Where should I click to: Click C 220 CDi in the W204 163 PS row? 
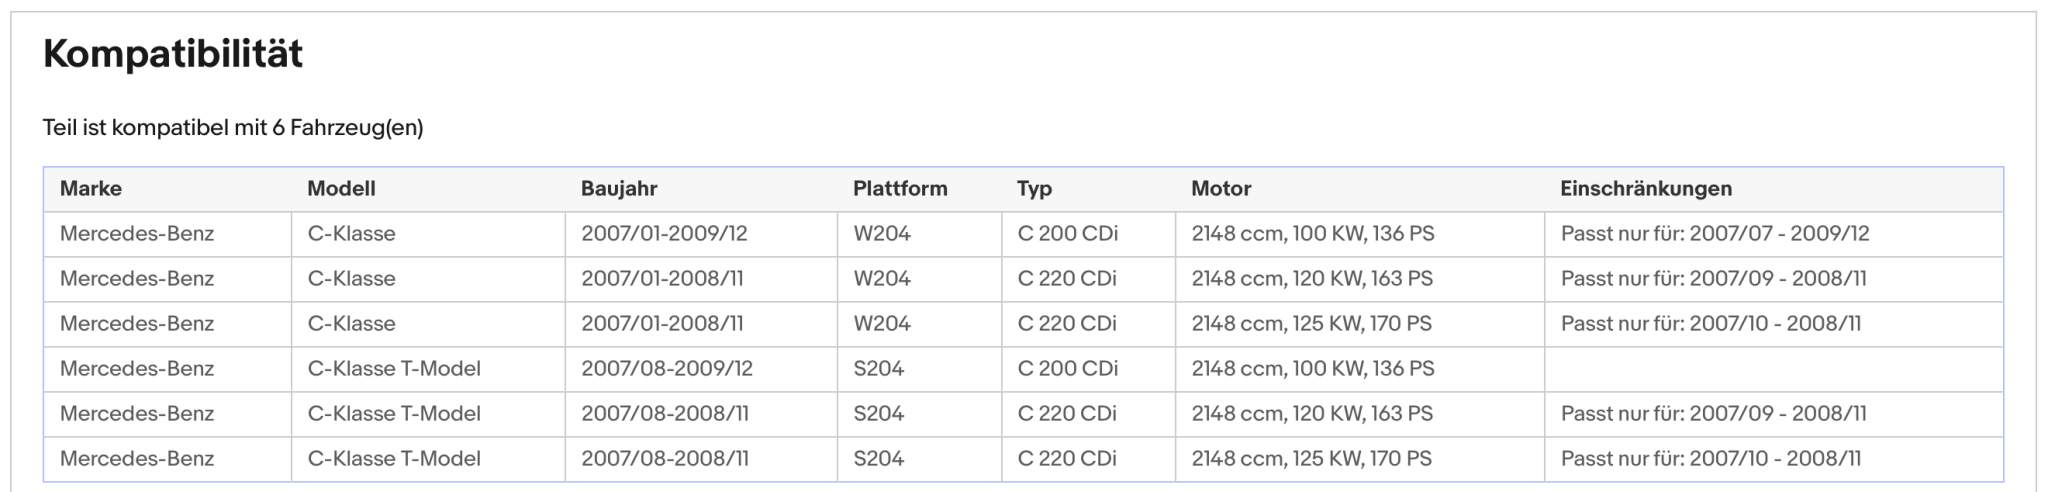click(x=1067, y=279)
